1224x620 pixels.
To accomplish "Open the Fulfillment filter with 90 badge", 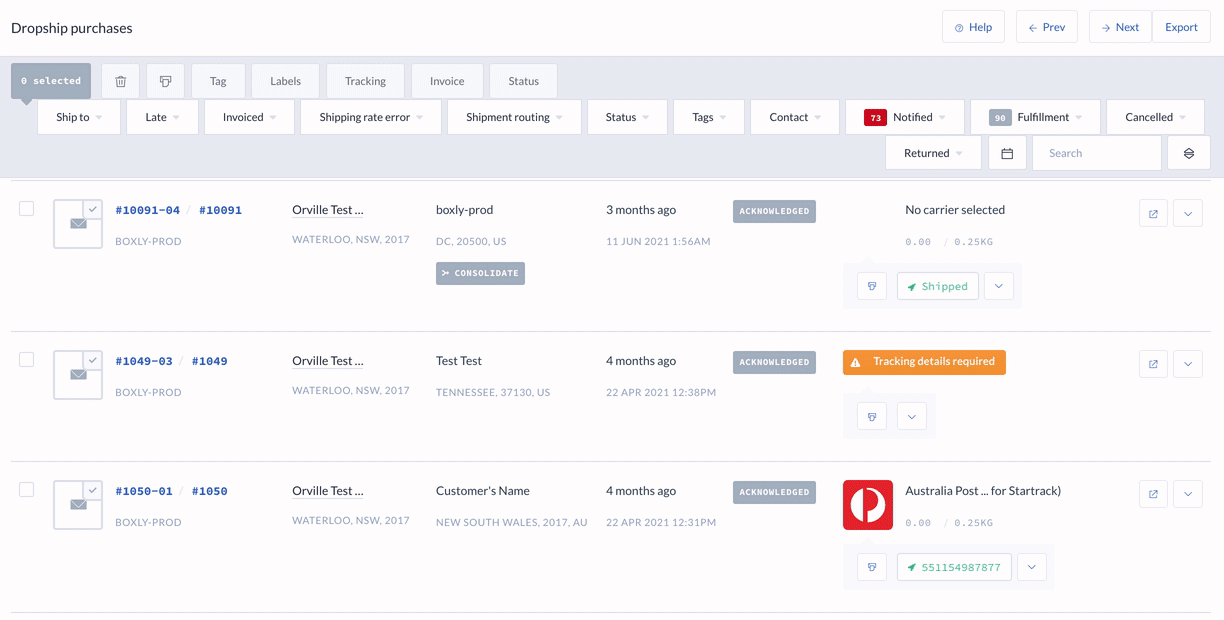I will point(1035,117).
